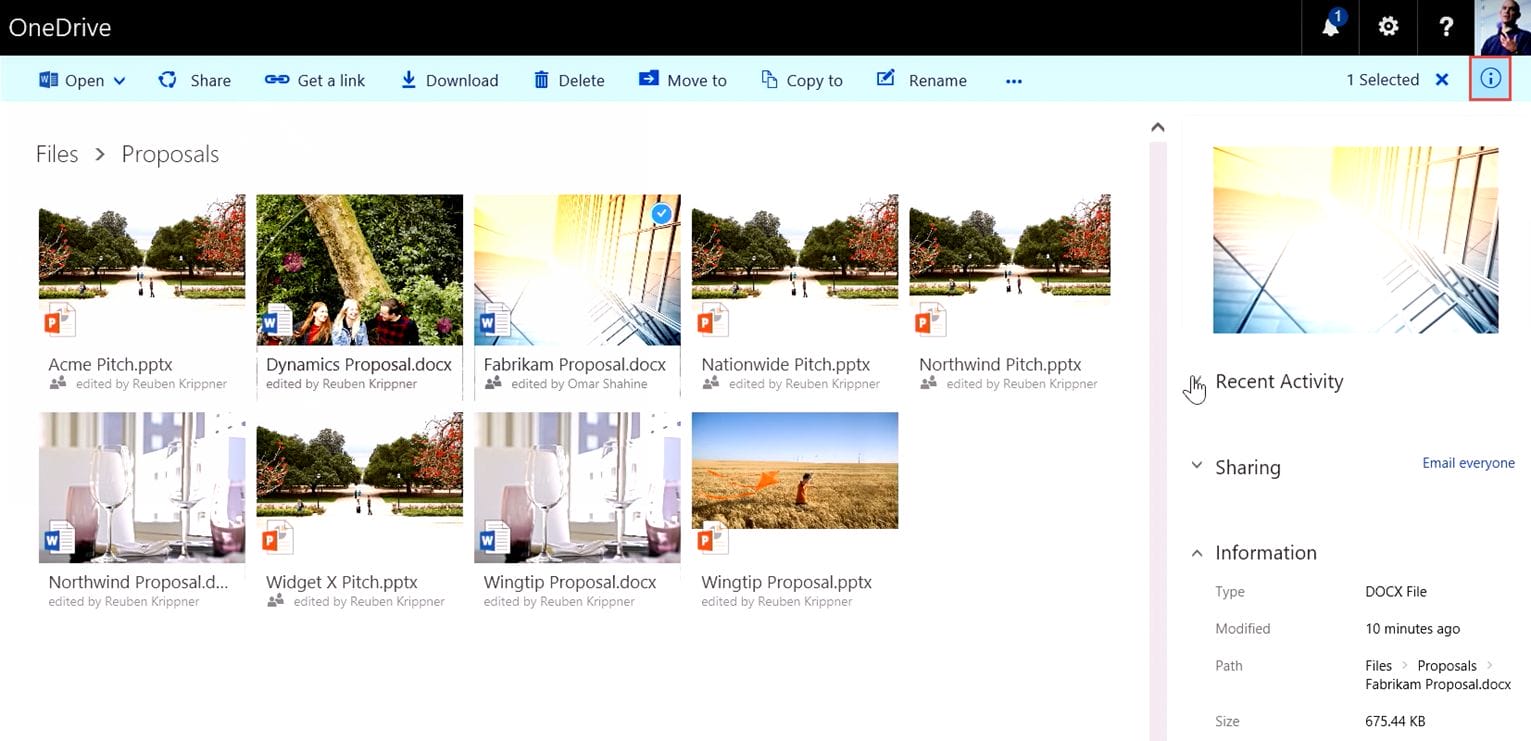Screen dimensions: 1531x741
Task: Clear selection with the X next to 1 Selected
Action: (x=1440, y=79)
